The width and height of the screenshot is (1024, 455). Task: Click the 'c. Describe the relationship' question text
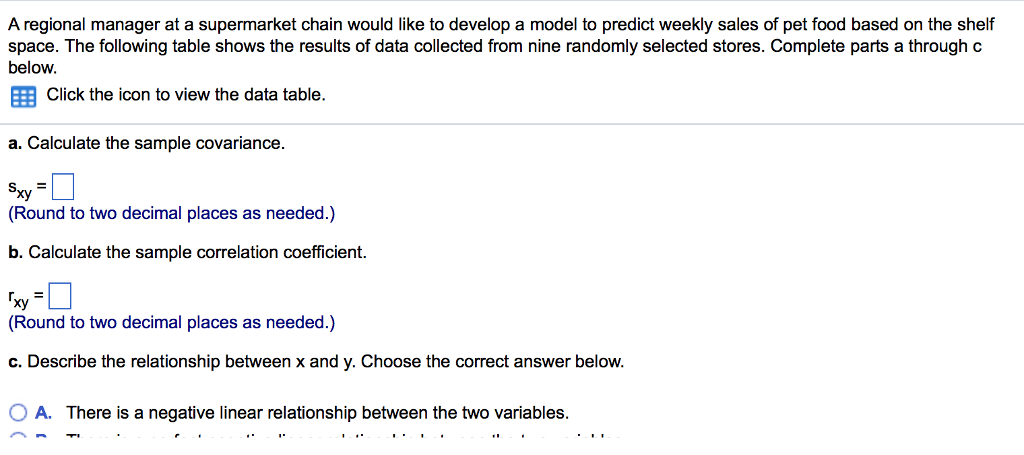[182, 361]
